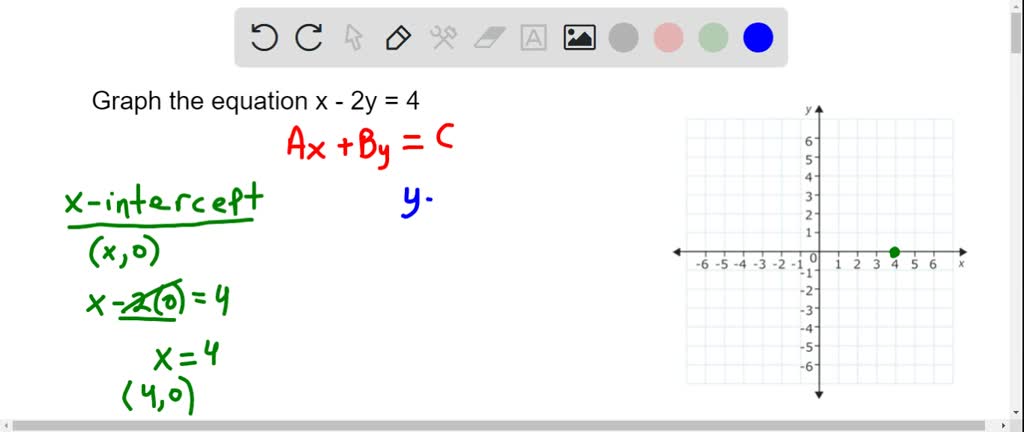Open the tools wrench icon

click(443, 38)
